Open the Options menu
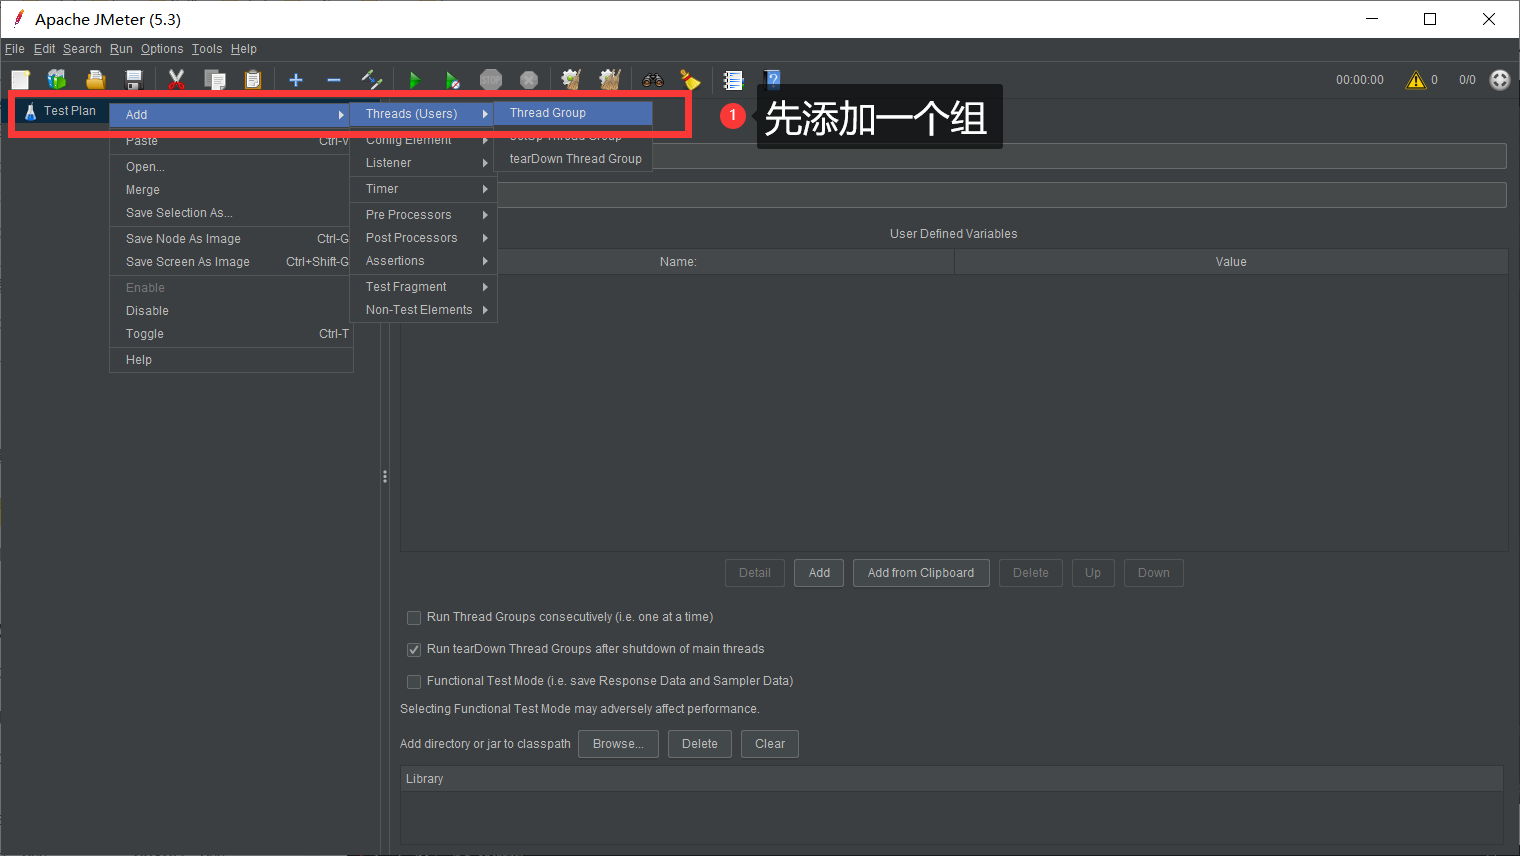The image size is (1520, 856). click(x=162, y=49)
